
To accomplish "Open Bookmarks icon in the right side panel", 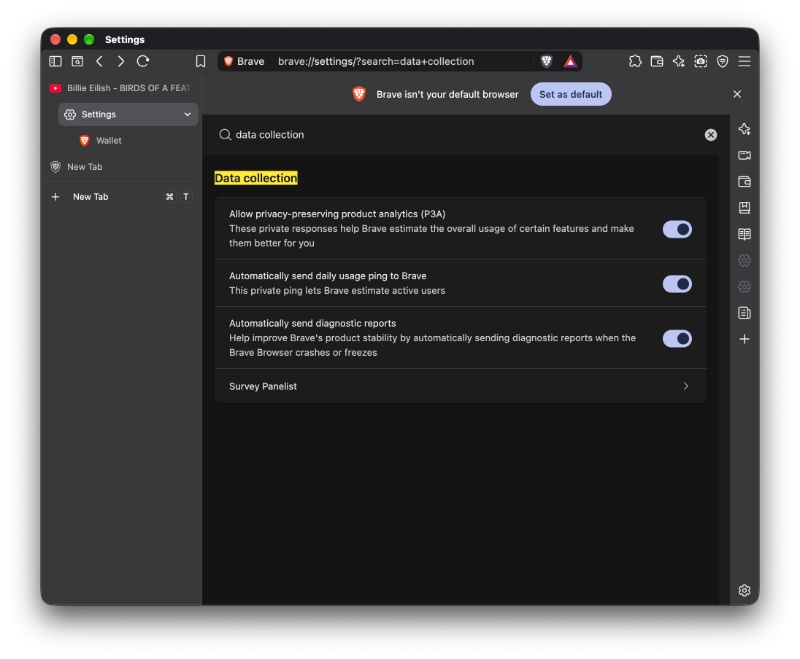I will [x=744, y=208].
